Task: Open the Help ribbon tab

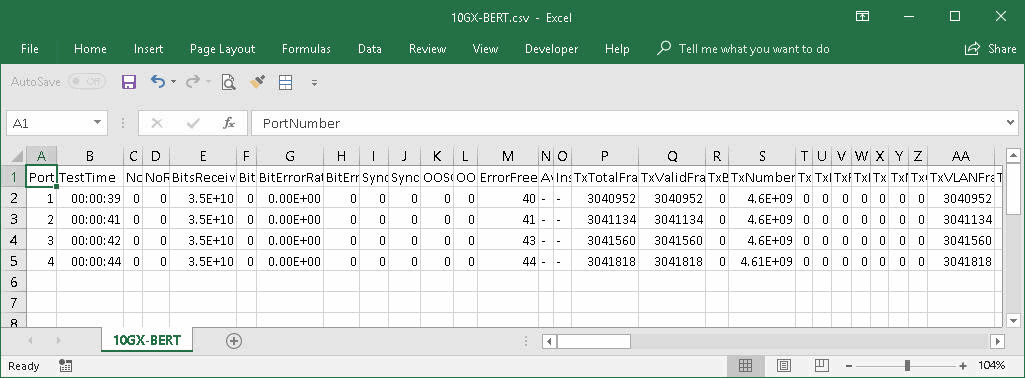Action: tap(617, 49)
